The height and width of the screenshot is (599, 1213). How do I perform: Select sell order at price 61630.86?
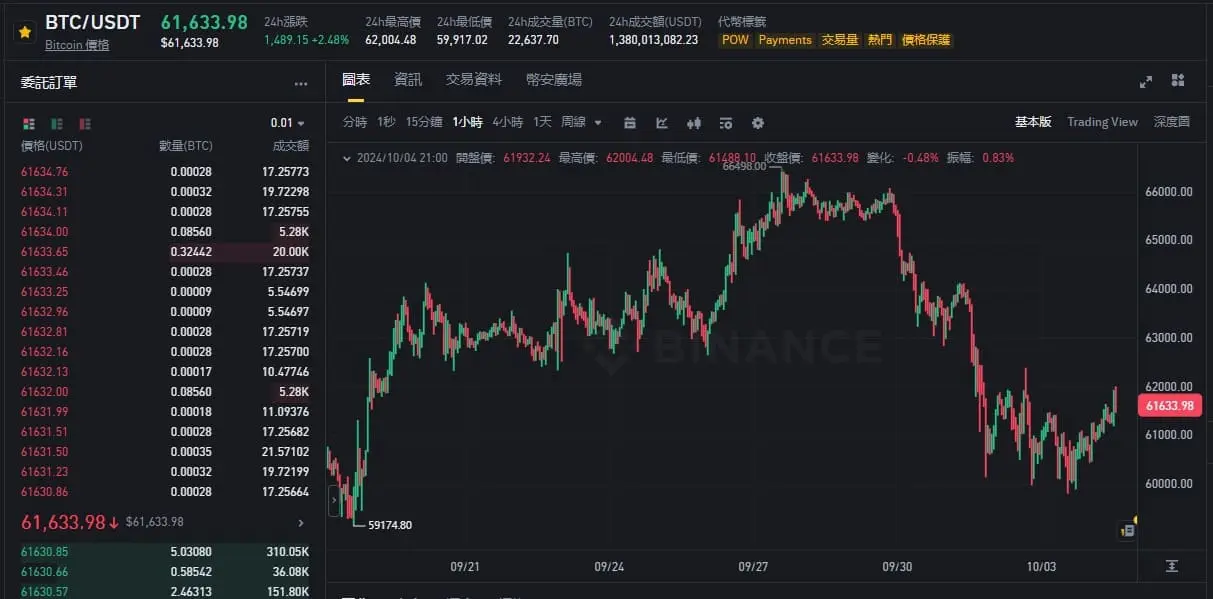(x=165, y=492)
